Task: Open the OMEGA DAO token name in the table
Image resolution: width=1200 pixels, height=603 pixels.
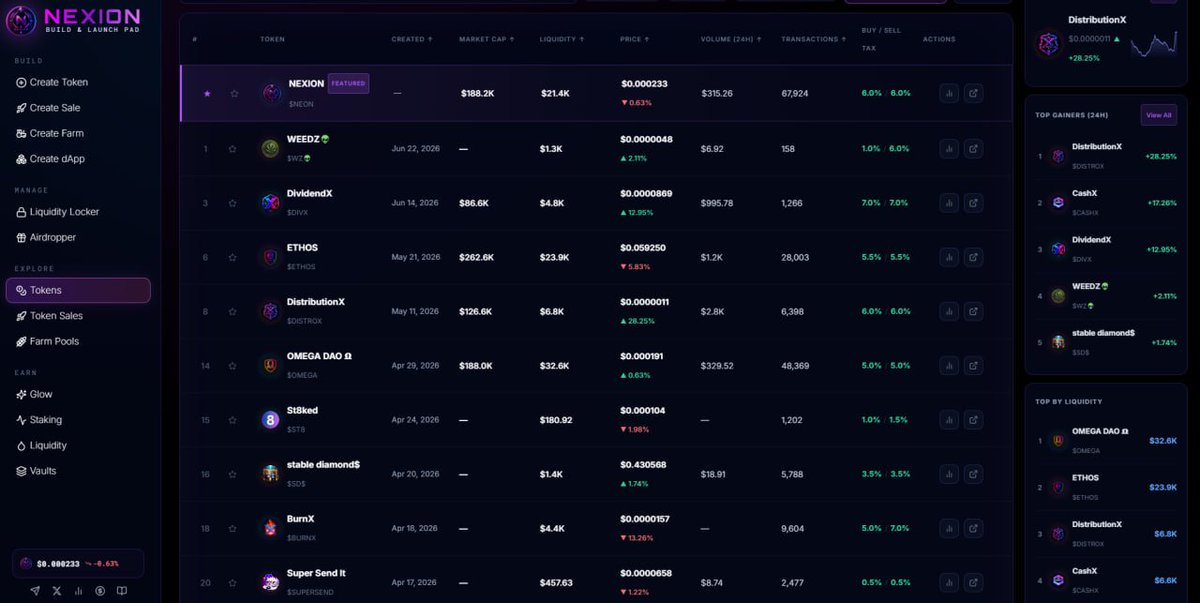Action: (x=320, y=356)
